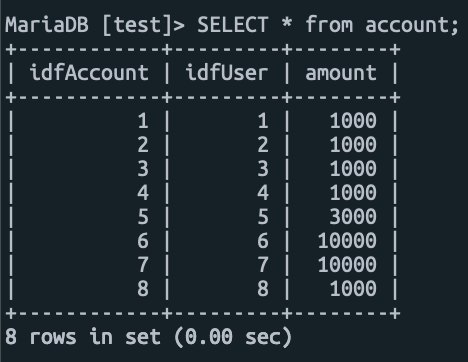Click idfUser value 2 in second row
The height and width of the screenshot is (362, 468).
(x=263, y=145)
